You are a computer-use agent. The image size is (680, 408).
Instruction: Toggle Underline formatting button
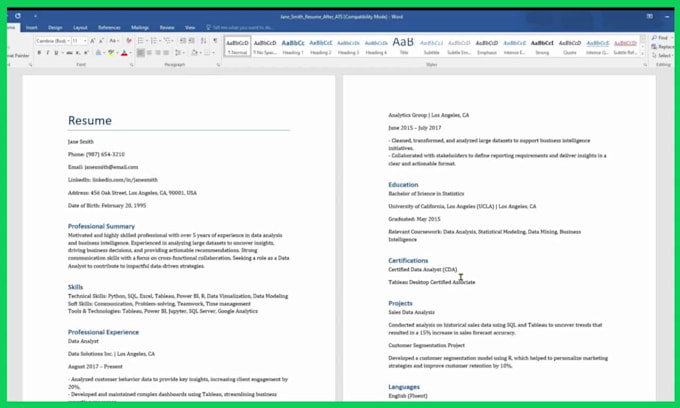56,53
